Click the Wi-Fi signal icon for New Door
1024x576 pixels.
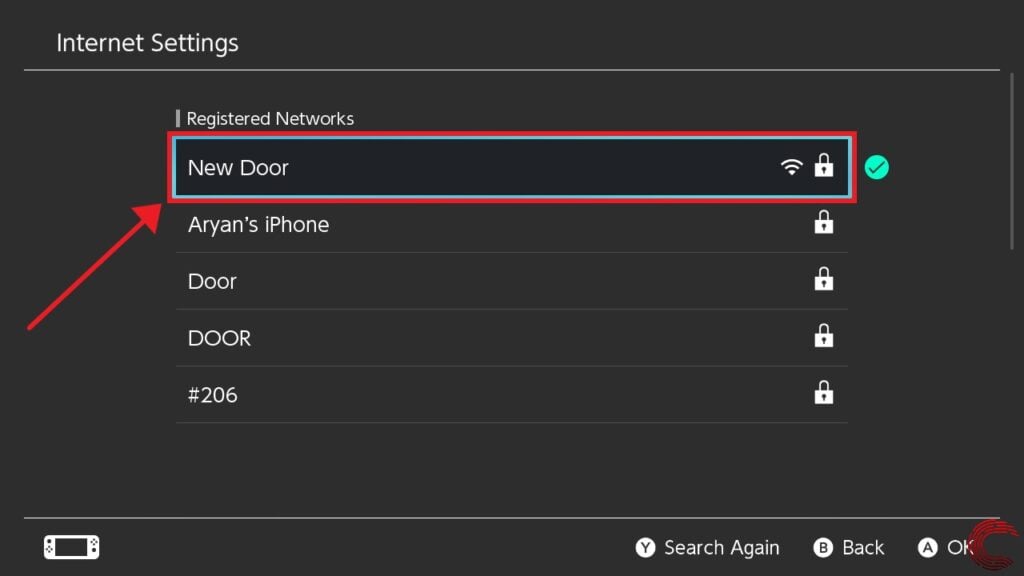click(791, 167)
